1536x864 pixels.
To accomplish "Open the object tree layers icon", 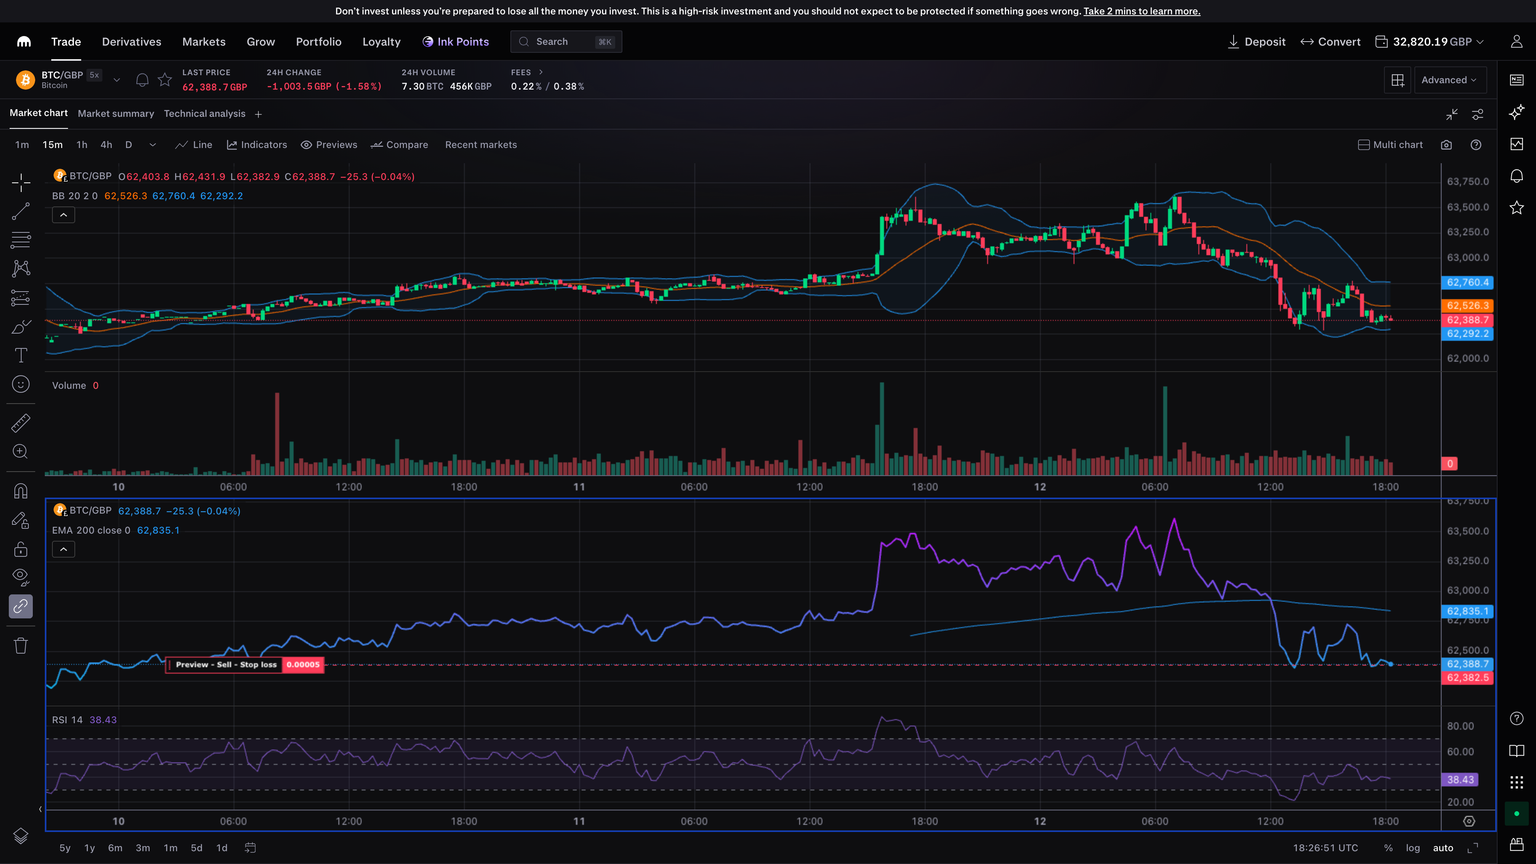I will click(x=21, y=836).
